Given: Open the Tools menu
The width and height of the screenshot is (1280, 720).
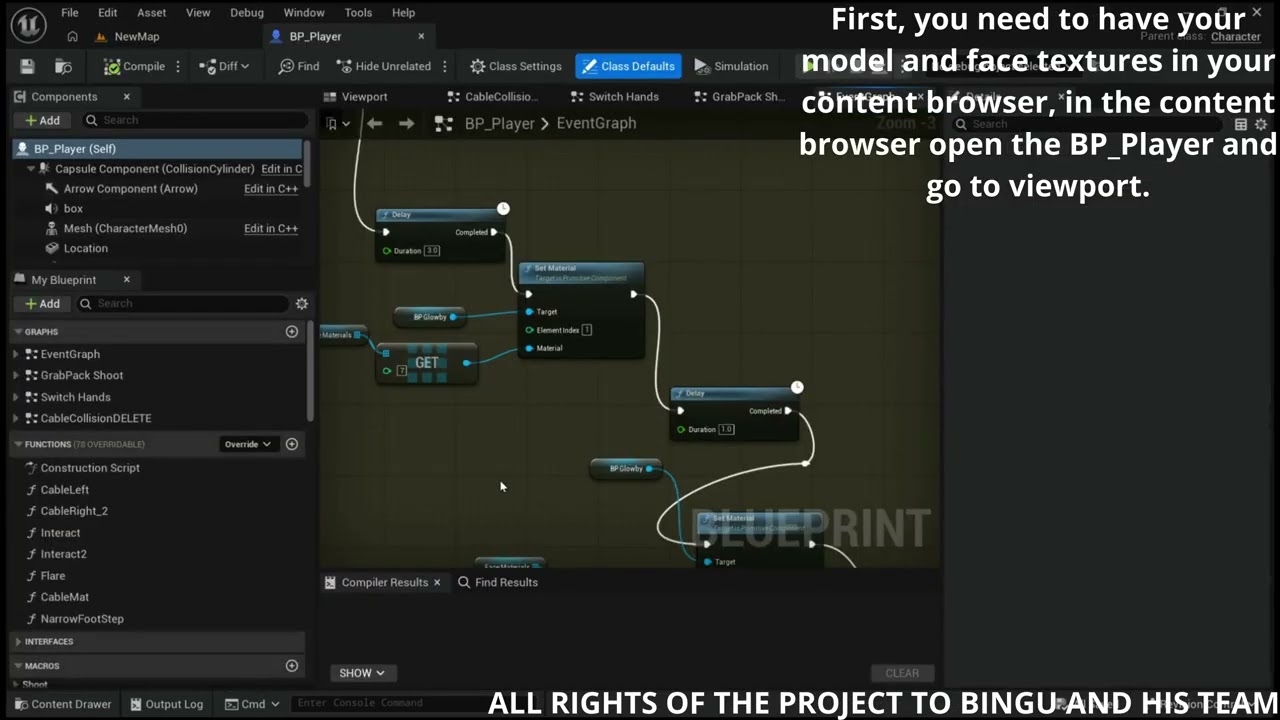Looking at the screenshot, I should click(x=358, y=12).
